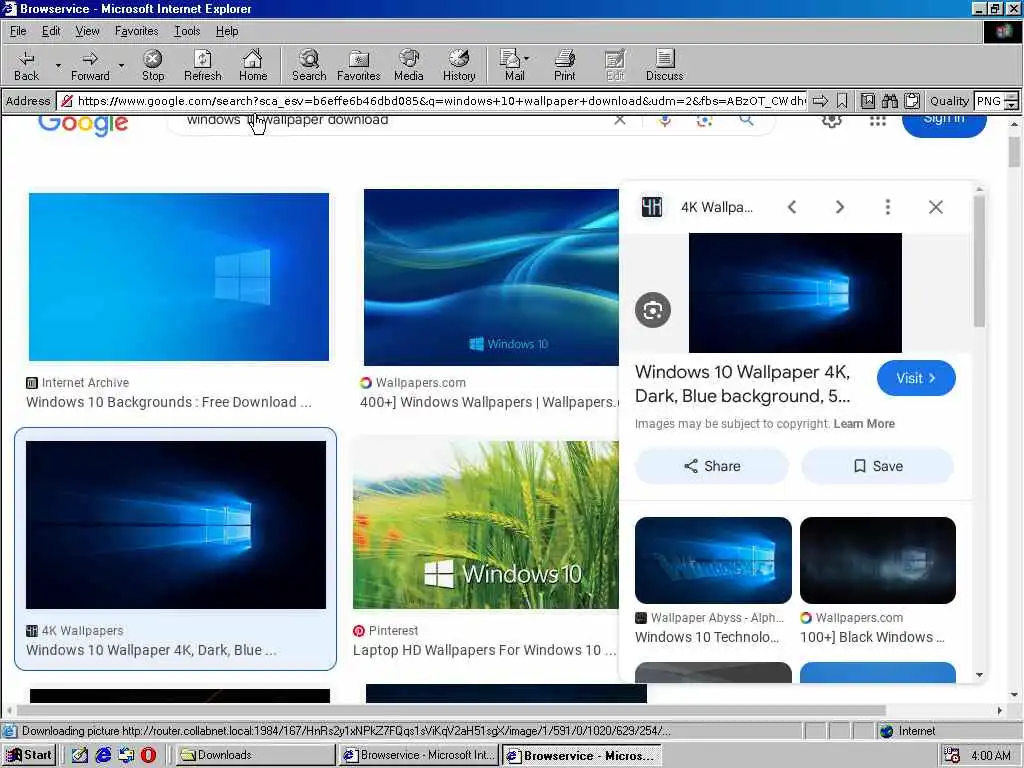The image size is (1024, 768).
Task: Open the Tools menu
Action: tap(187, 31)
